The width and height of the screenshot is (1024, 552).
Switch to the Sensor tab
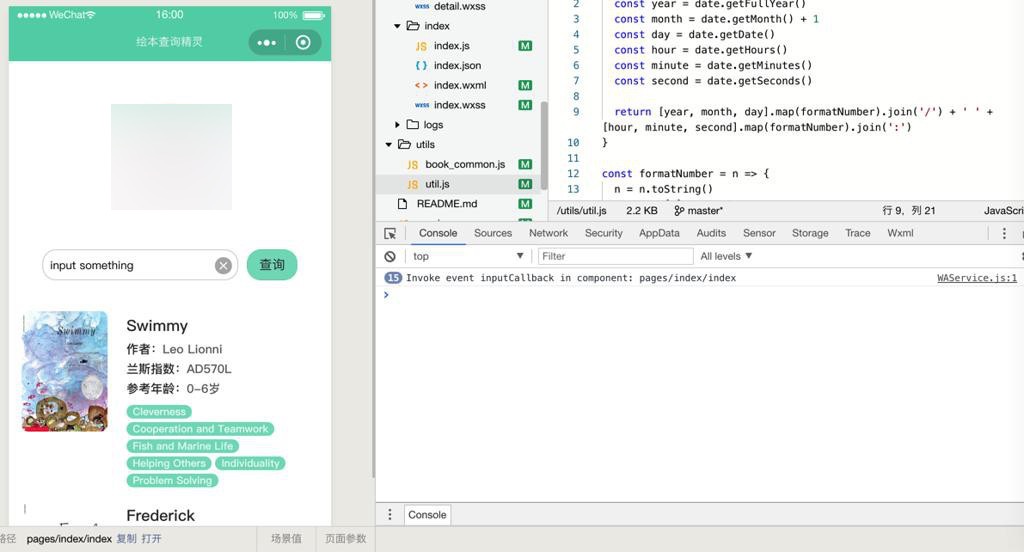tap(759, 233)
